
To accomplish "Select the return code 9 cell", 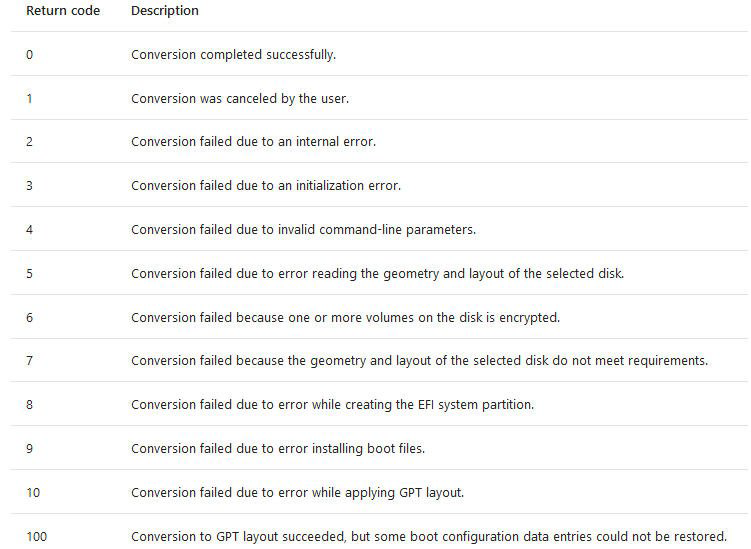I will click(30, 449).
